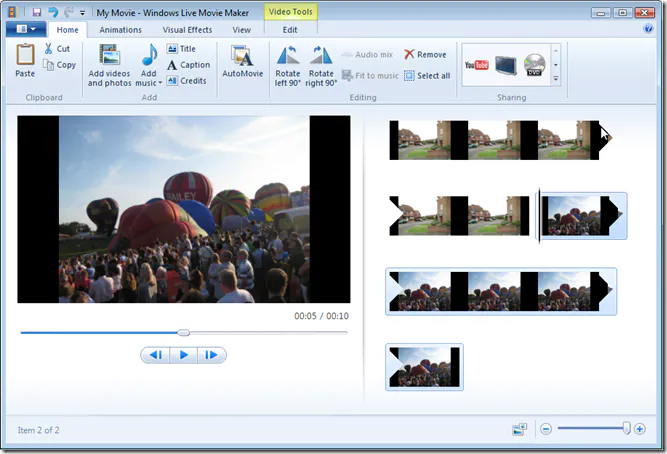Click the Add music note icon
Screen dimensions: 667x454
point(149,55)
